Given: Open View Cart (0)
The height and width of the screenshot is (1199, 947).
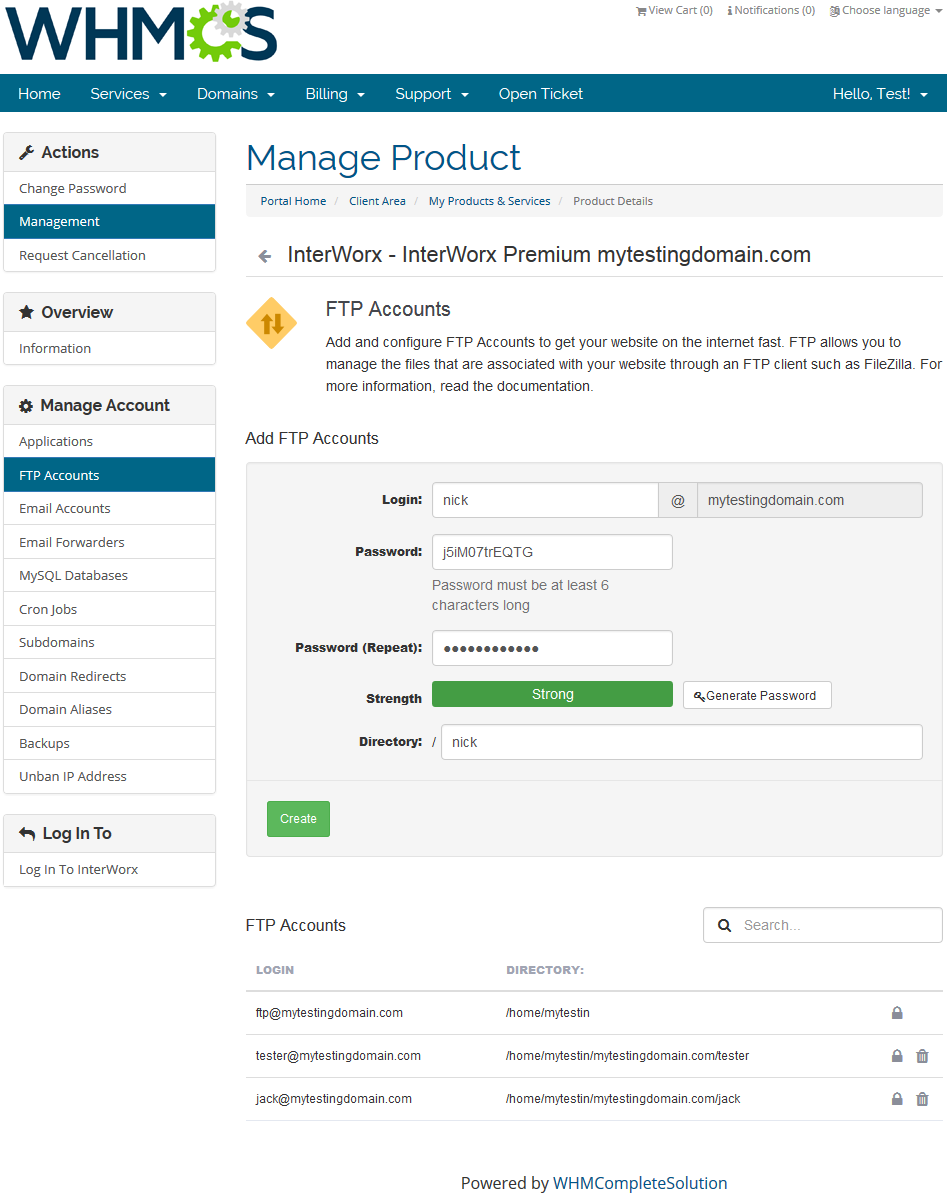Looking at the screenshot, I should [674, 11].
